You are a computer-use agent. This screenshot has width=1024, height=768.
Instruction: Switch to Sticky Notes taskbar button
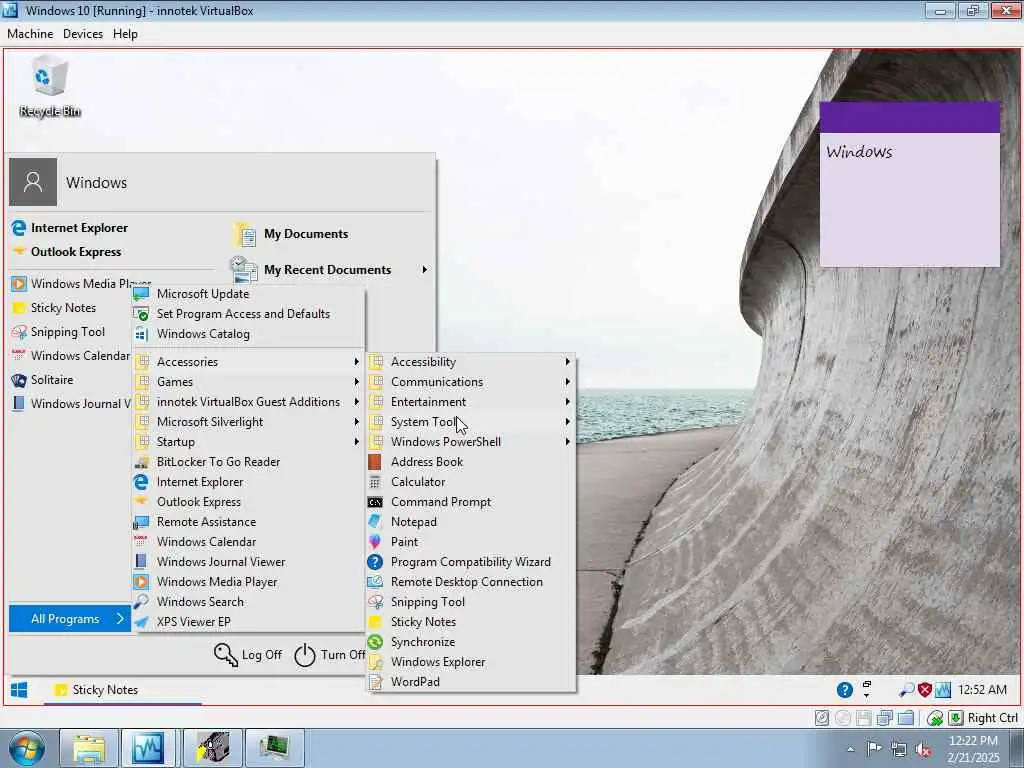[x=123, y=690]
